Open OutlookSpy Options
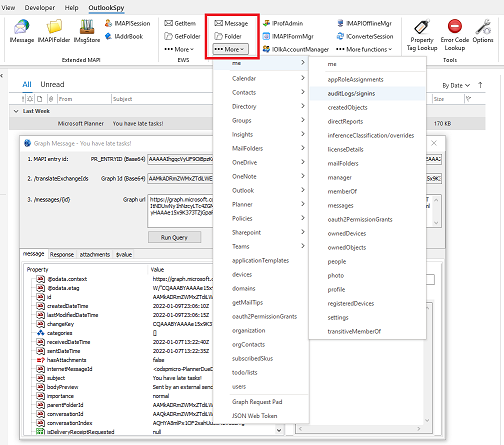Image resolution: width=504 pixels, height=445 pixels. (x=483, y=31)
